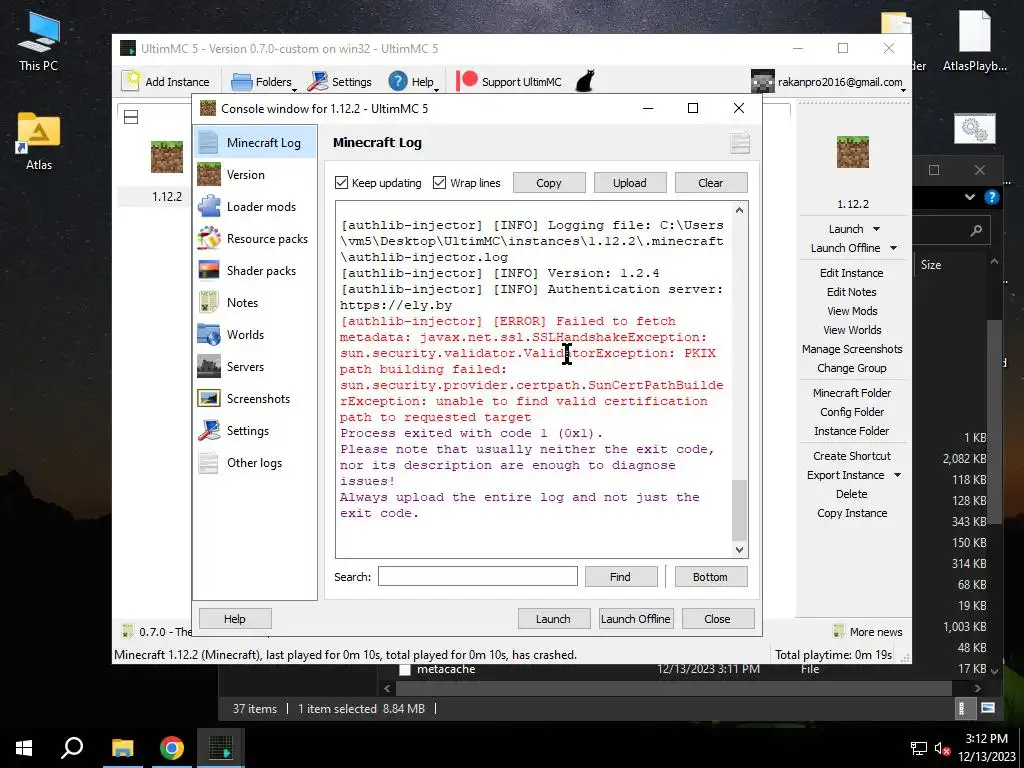The height and width of the screenshot is (768, 1024).
Task: Open the Atlas folder shortcut on the desktop
Action: click(x=39, y=141)
